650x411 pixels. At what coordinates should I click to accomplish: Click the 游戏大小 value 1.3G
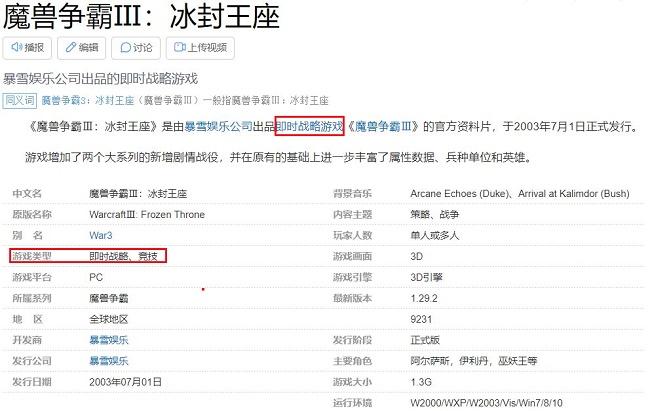[421, 382]
